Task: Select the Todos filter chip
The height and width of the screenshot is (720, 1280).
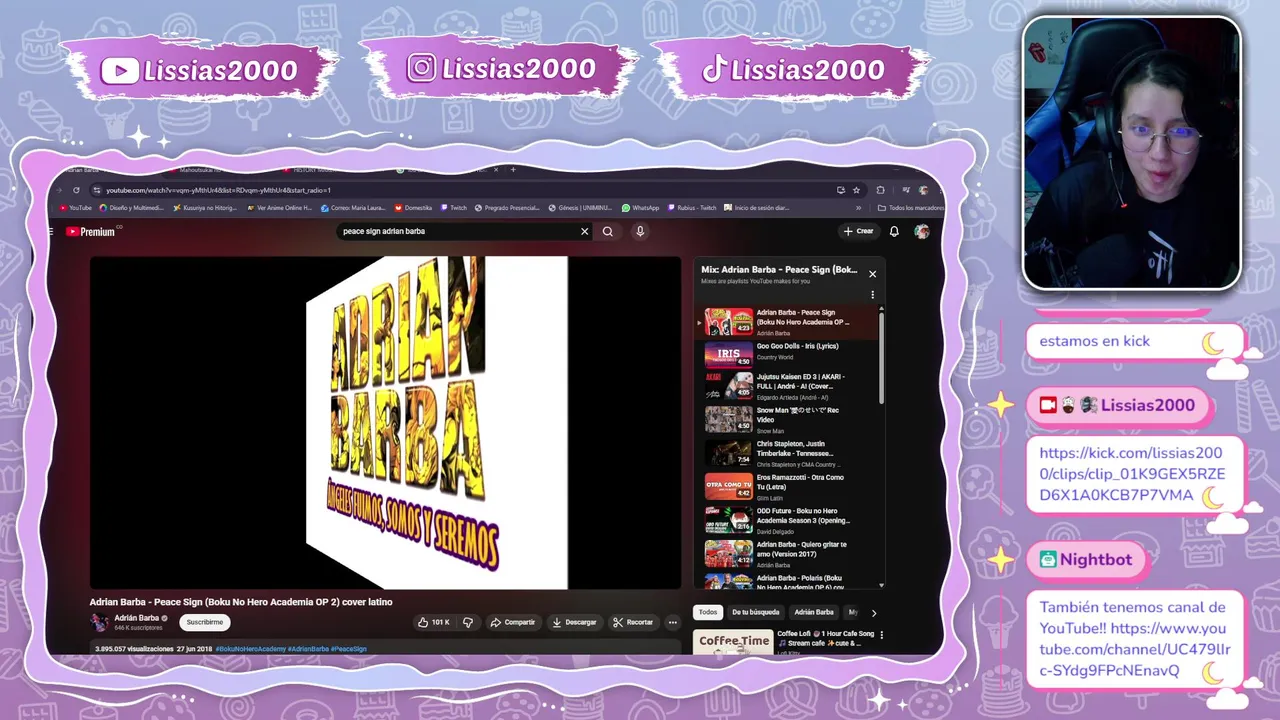Action: 708,612
